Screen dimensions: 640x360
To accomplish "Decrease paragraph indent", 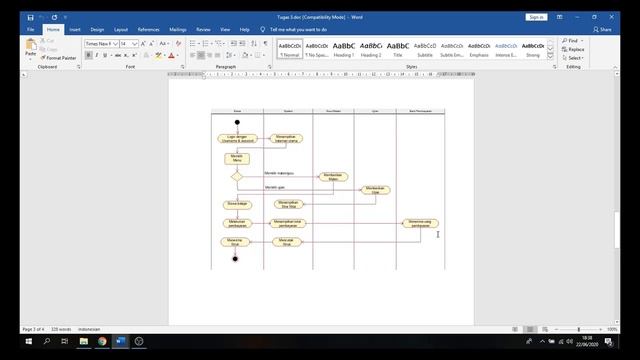I will point(233,43).
